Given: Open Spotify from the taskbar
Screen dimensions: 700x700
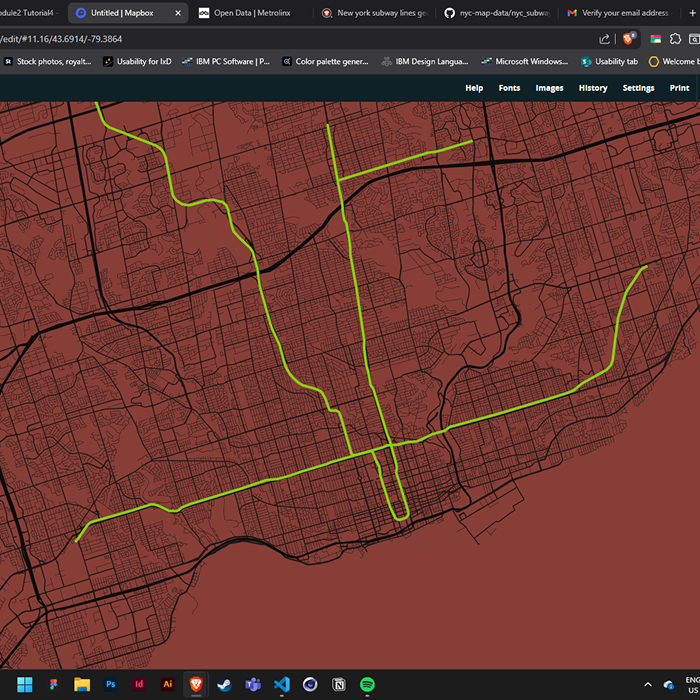Looking at the screenshot, I should pyautogui.click(x=367, y=684).
